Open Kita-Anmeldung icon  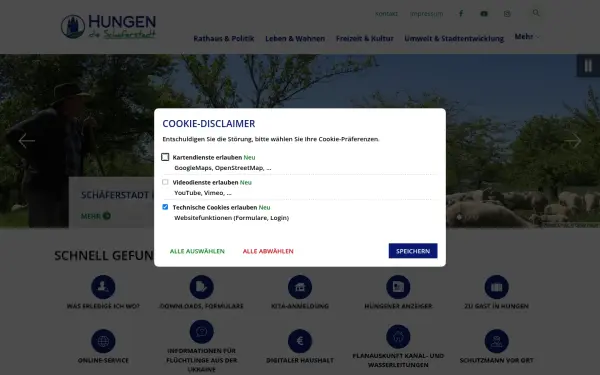[x=300, y=287]
